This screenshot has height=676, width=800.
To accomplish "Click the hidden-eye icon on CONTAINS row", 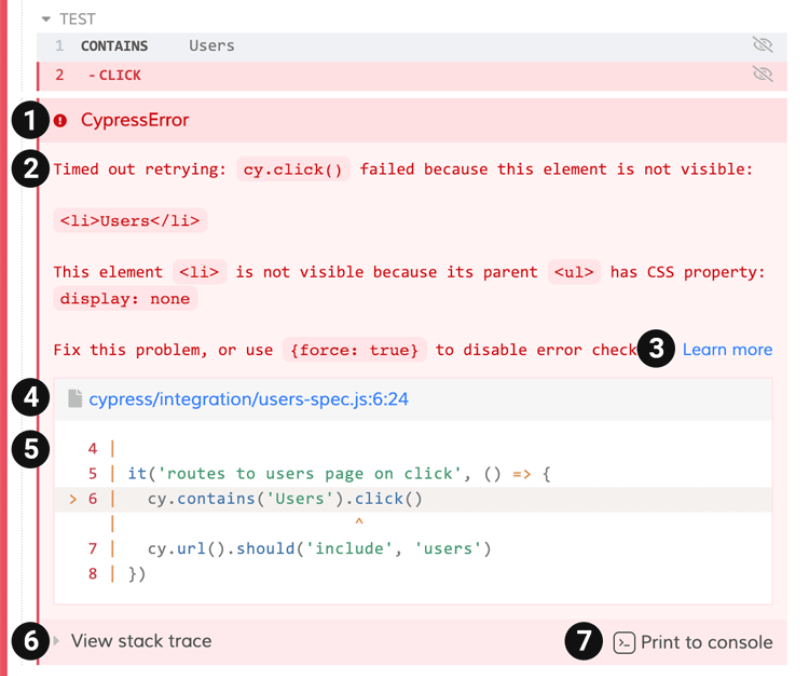I will (762, 45).
